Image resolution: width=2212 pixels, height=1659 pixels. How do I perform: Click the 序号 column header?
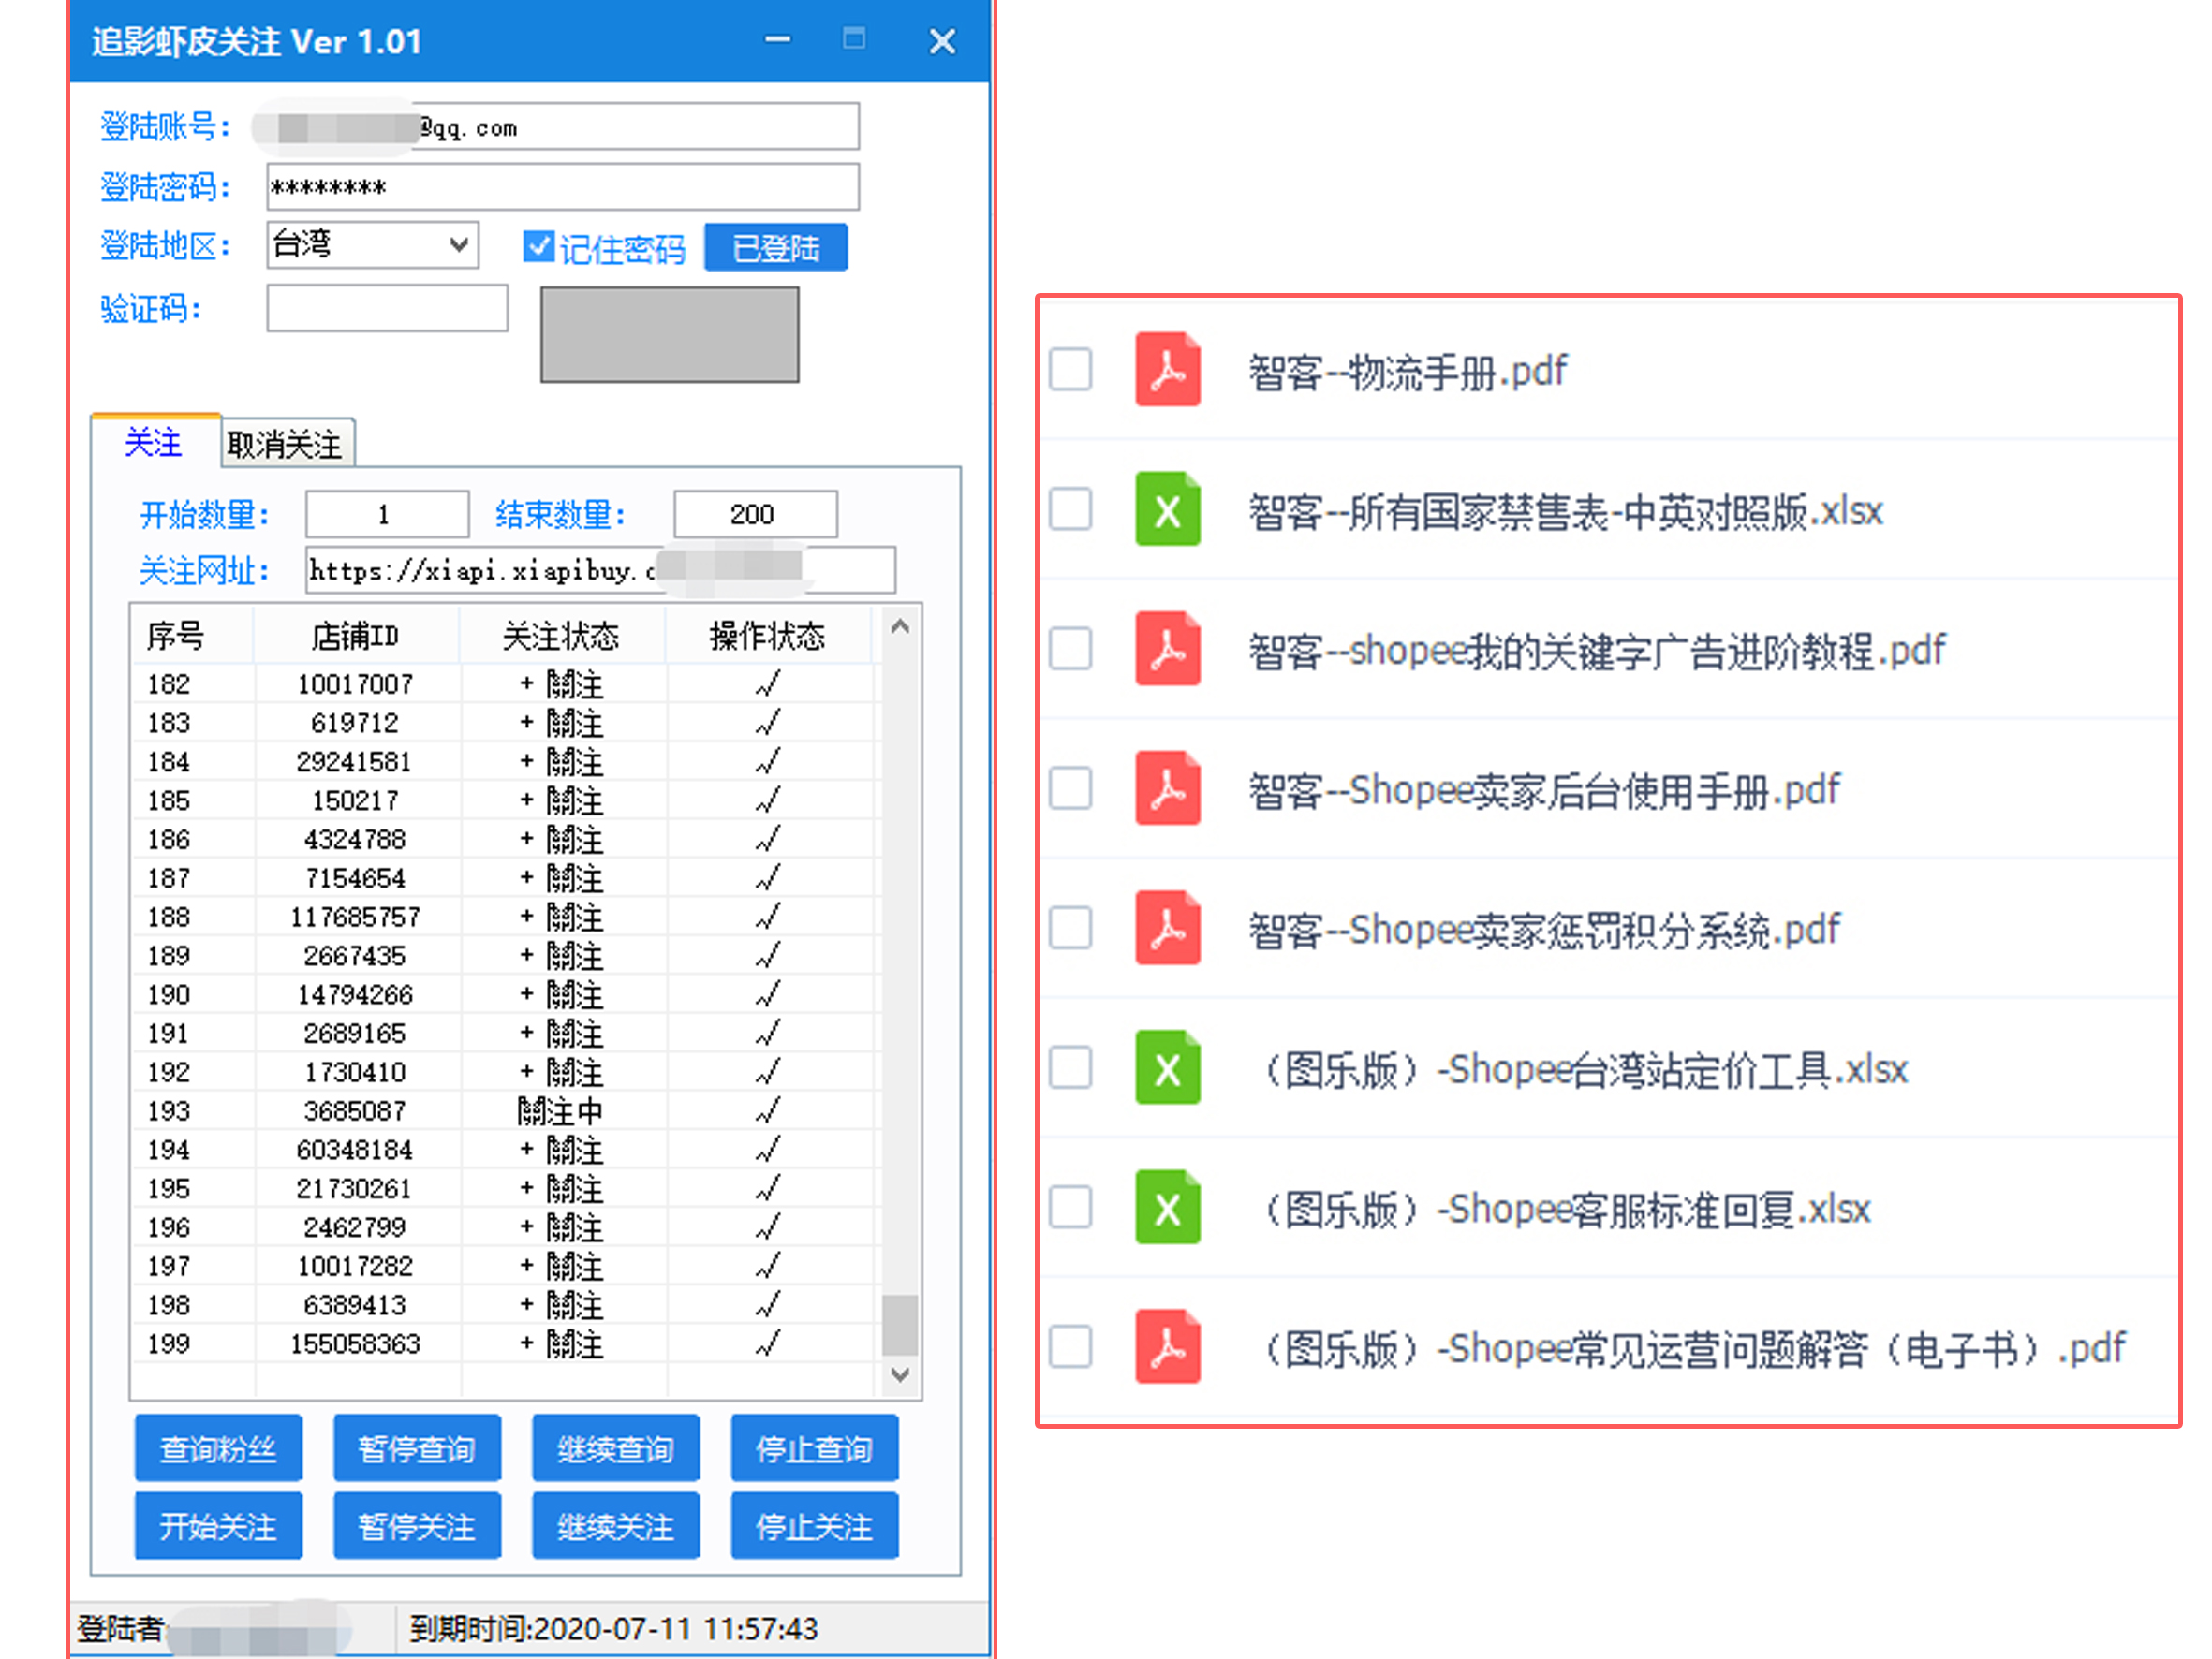(x=192, y=635)
